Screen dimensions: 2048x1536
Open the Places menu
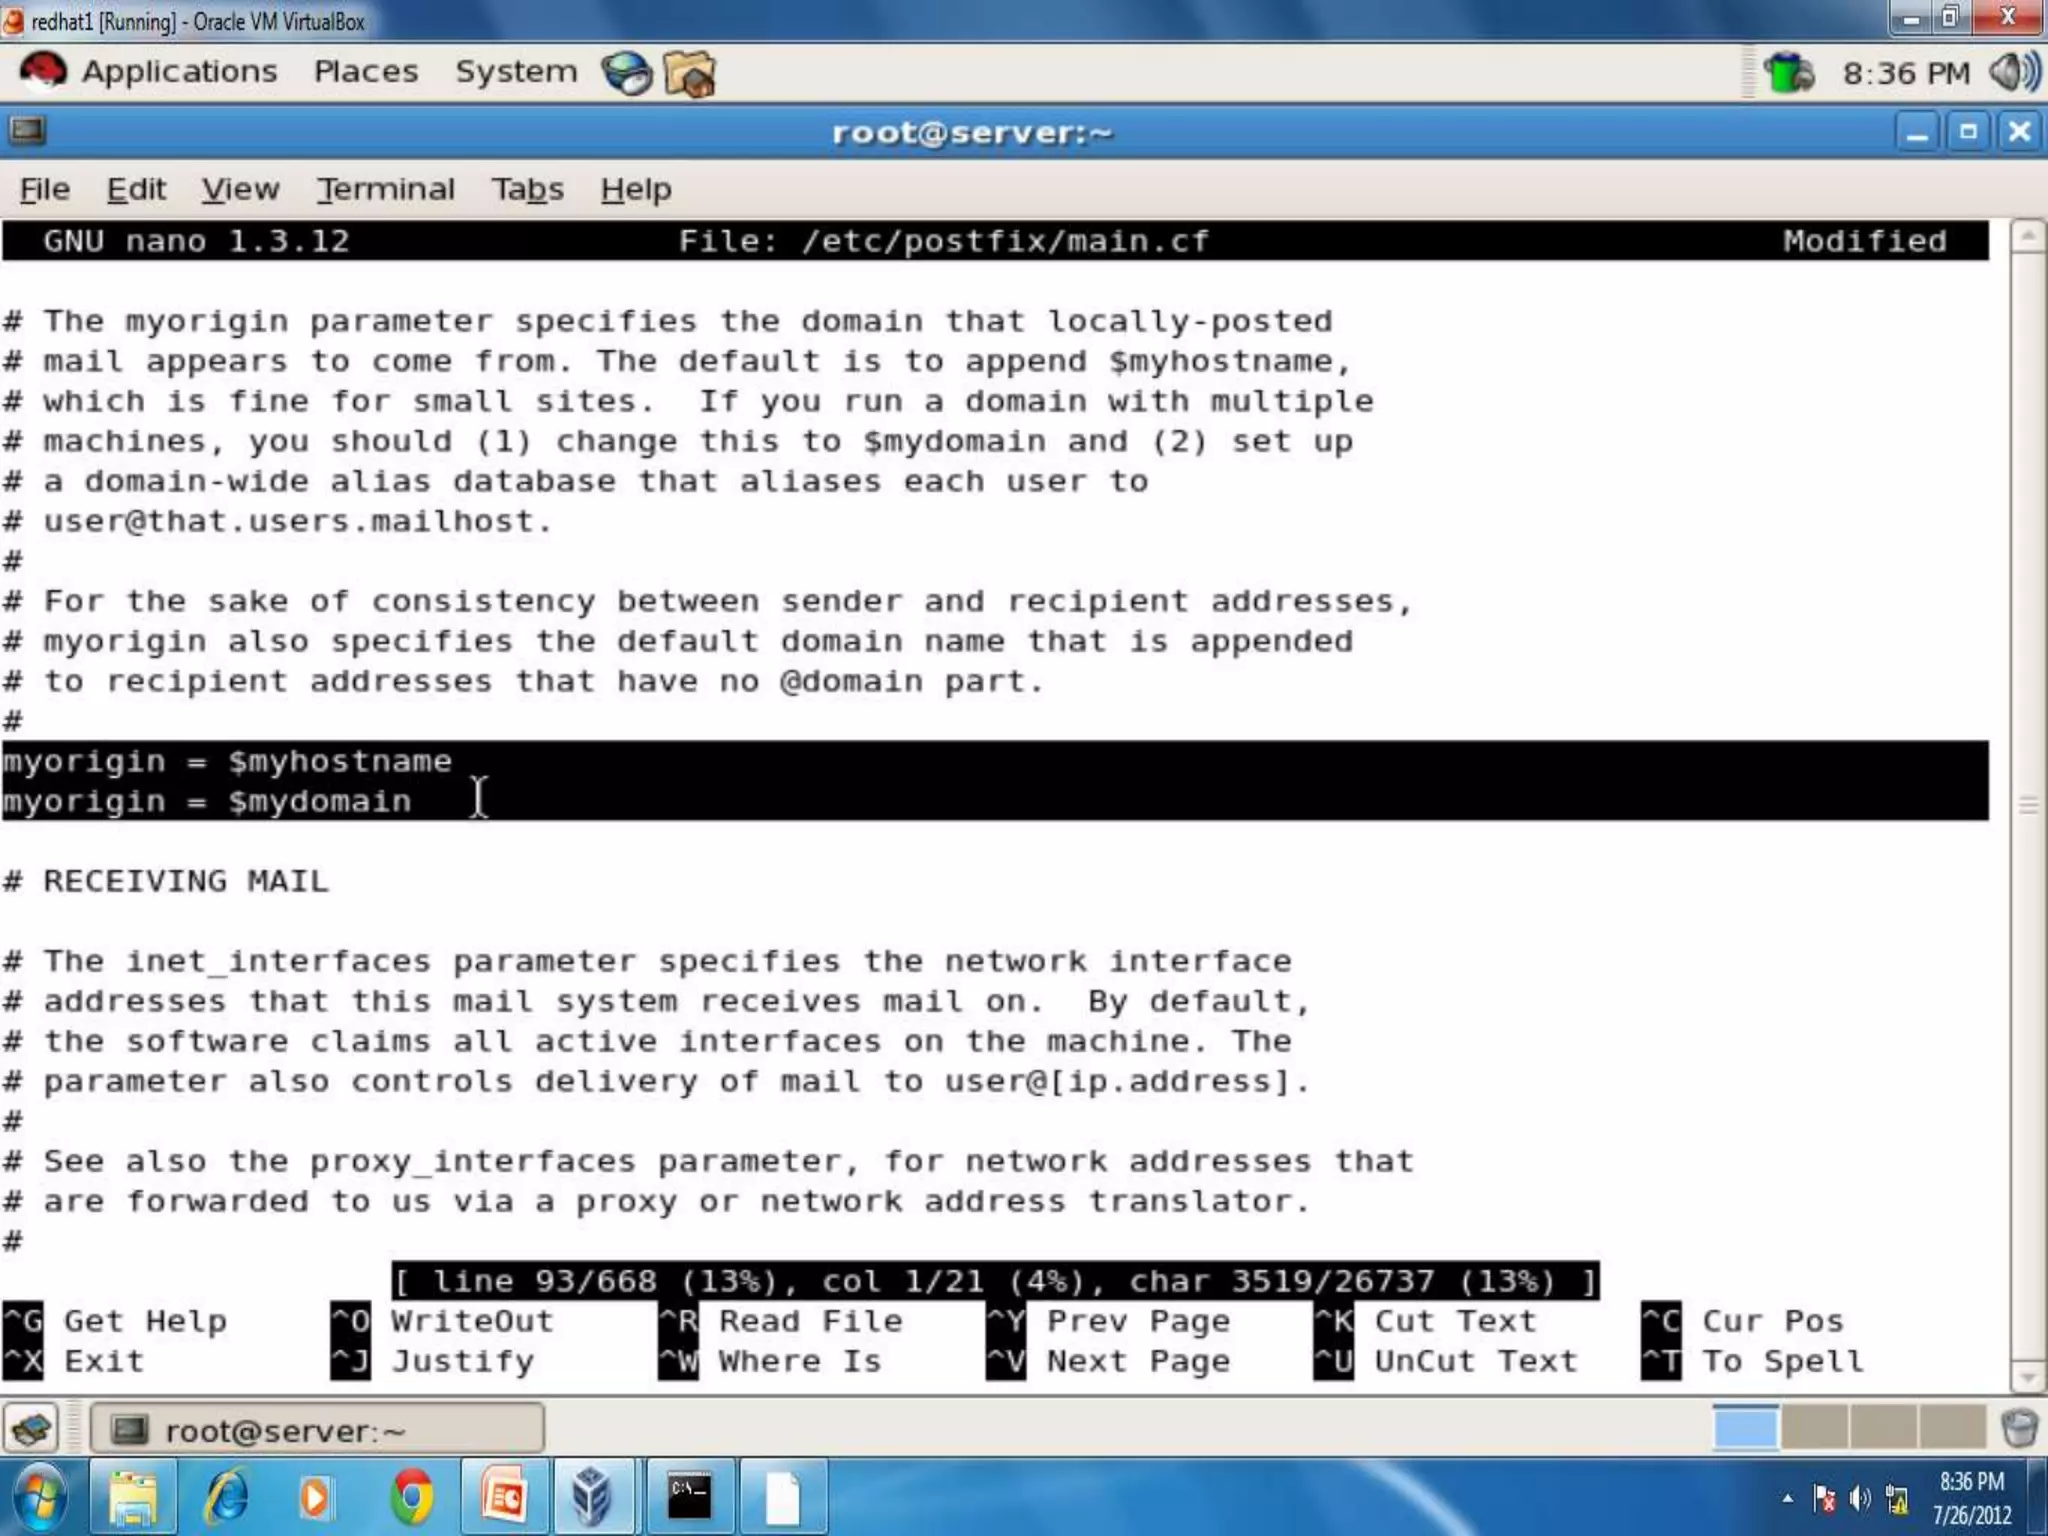coord(365,72)
